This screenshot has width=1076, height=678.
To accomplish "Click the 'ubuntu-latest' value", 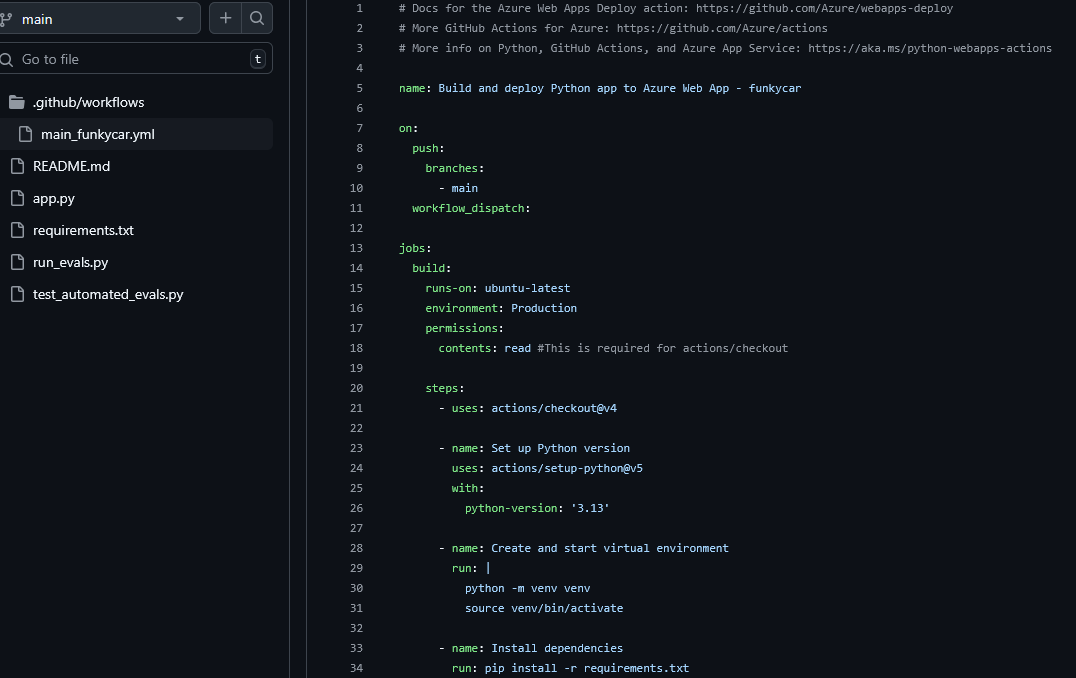I will click(527, 288).
